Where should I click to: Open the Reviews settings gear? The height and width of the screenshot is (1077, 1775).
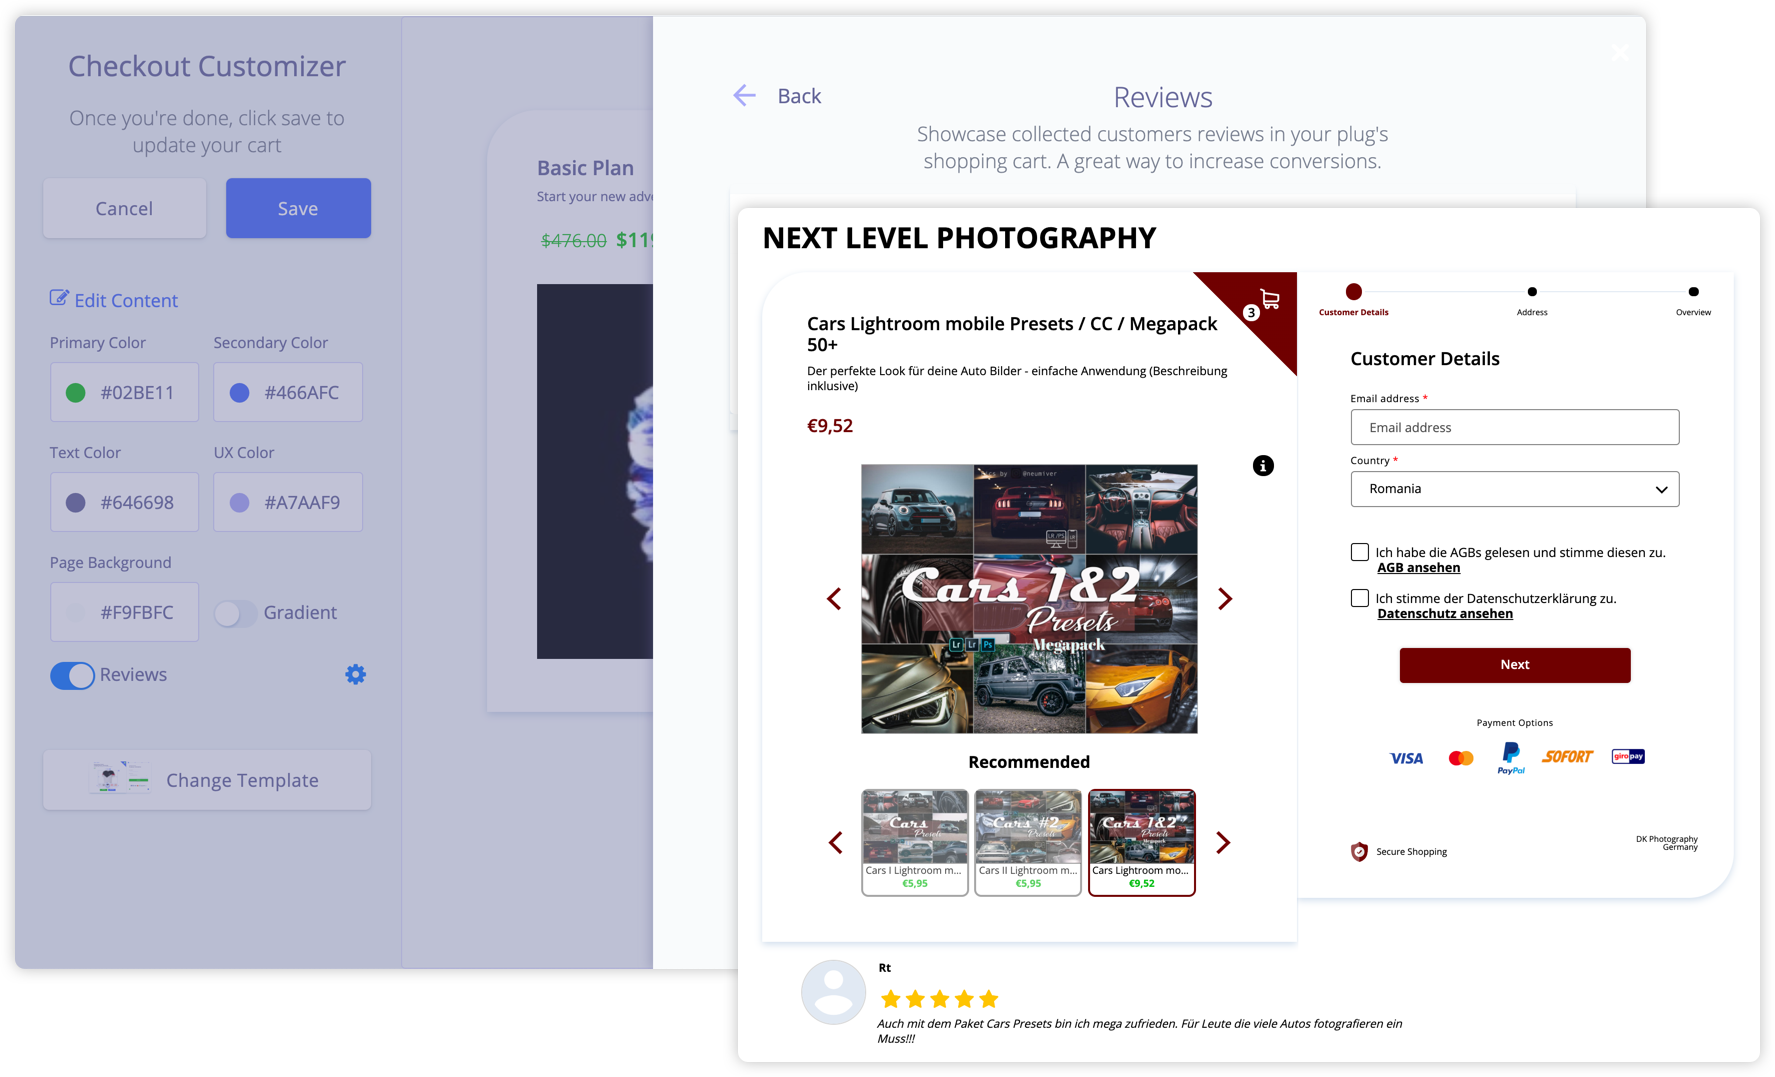[355, 675]
